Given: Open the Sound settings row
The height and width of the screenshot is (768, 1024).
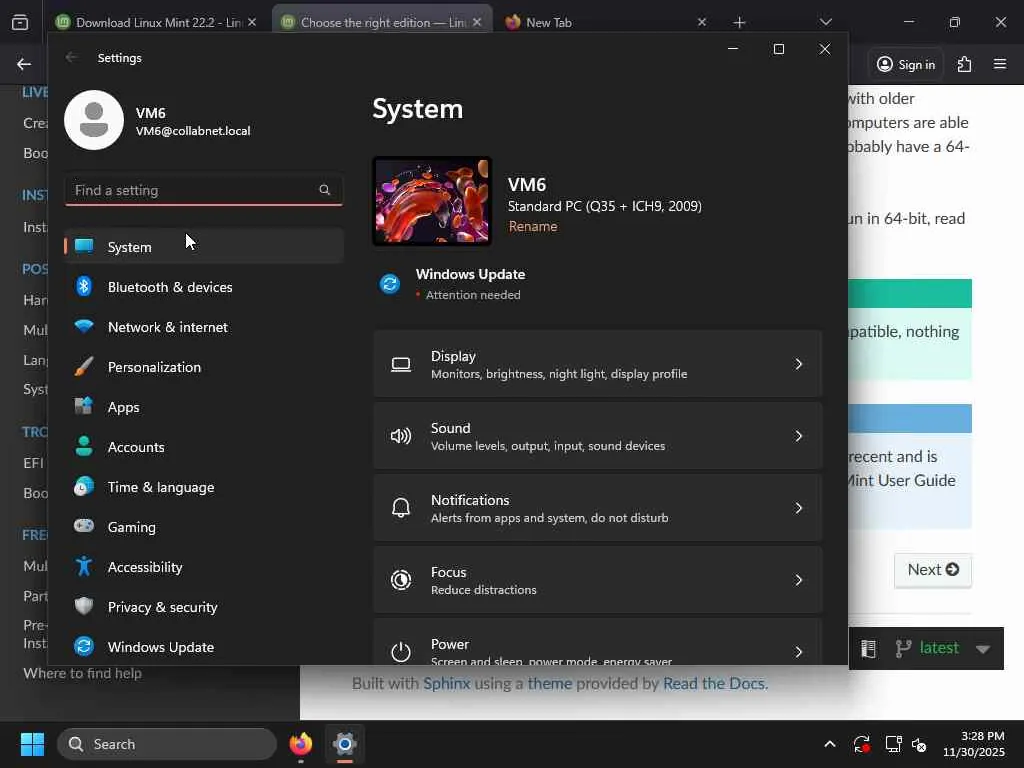Looking at the screenshot, I should tap(598, 436).
